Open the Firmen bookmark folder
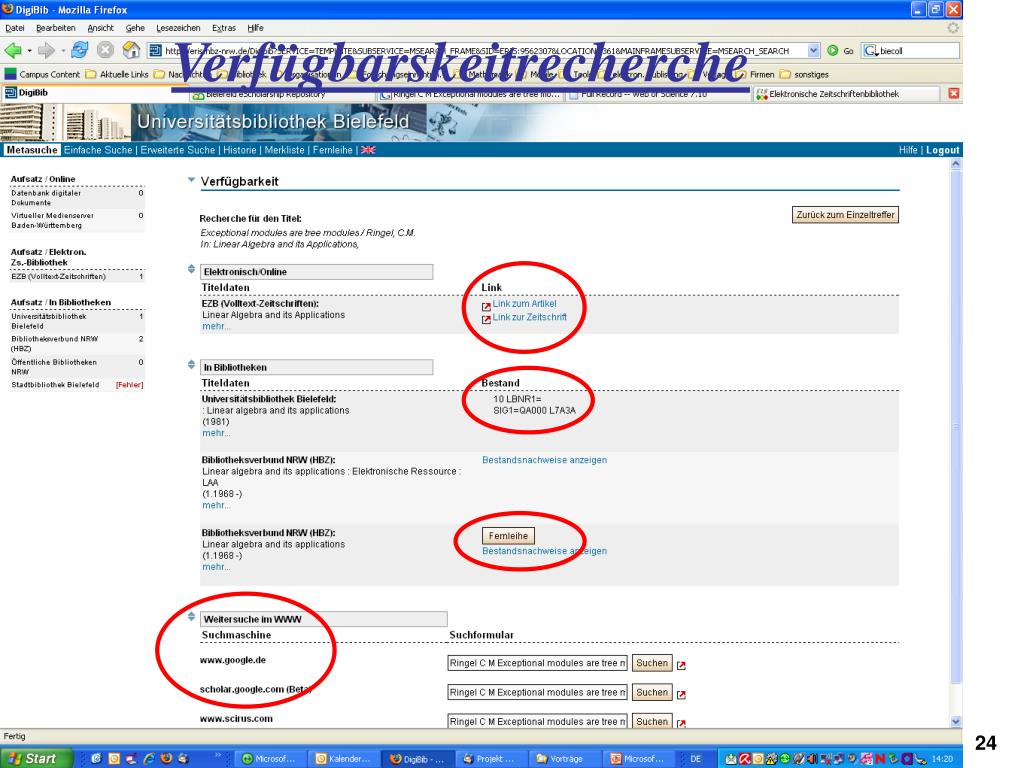Screen dimensions: 1024x768 756,74
